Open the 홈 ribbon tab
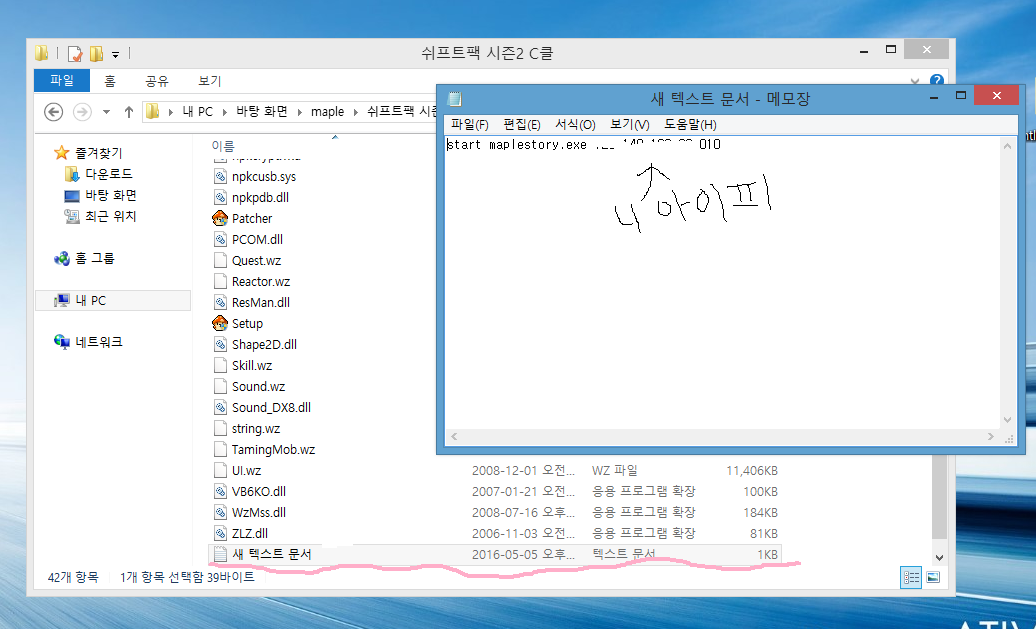This screenshot has height=629, width=1036. click(109, 81)
